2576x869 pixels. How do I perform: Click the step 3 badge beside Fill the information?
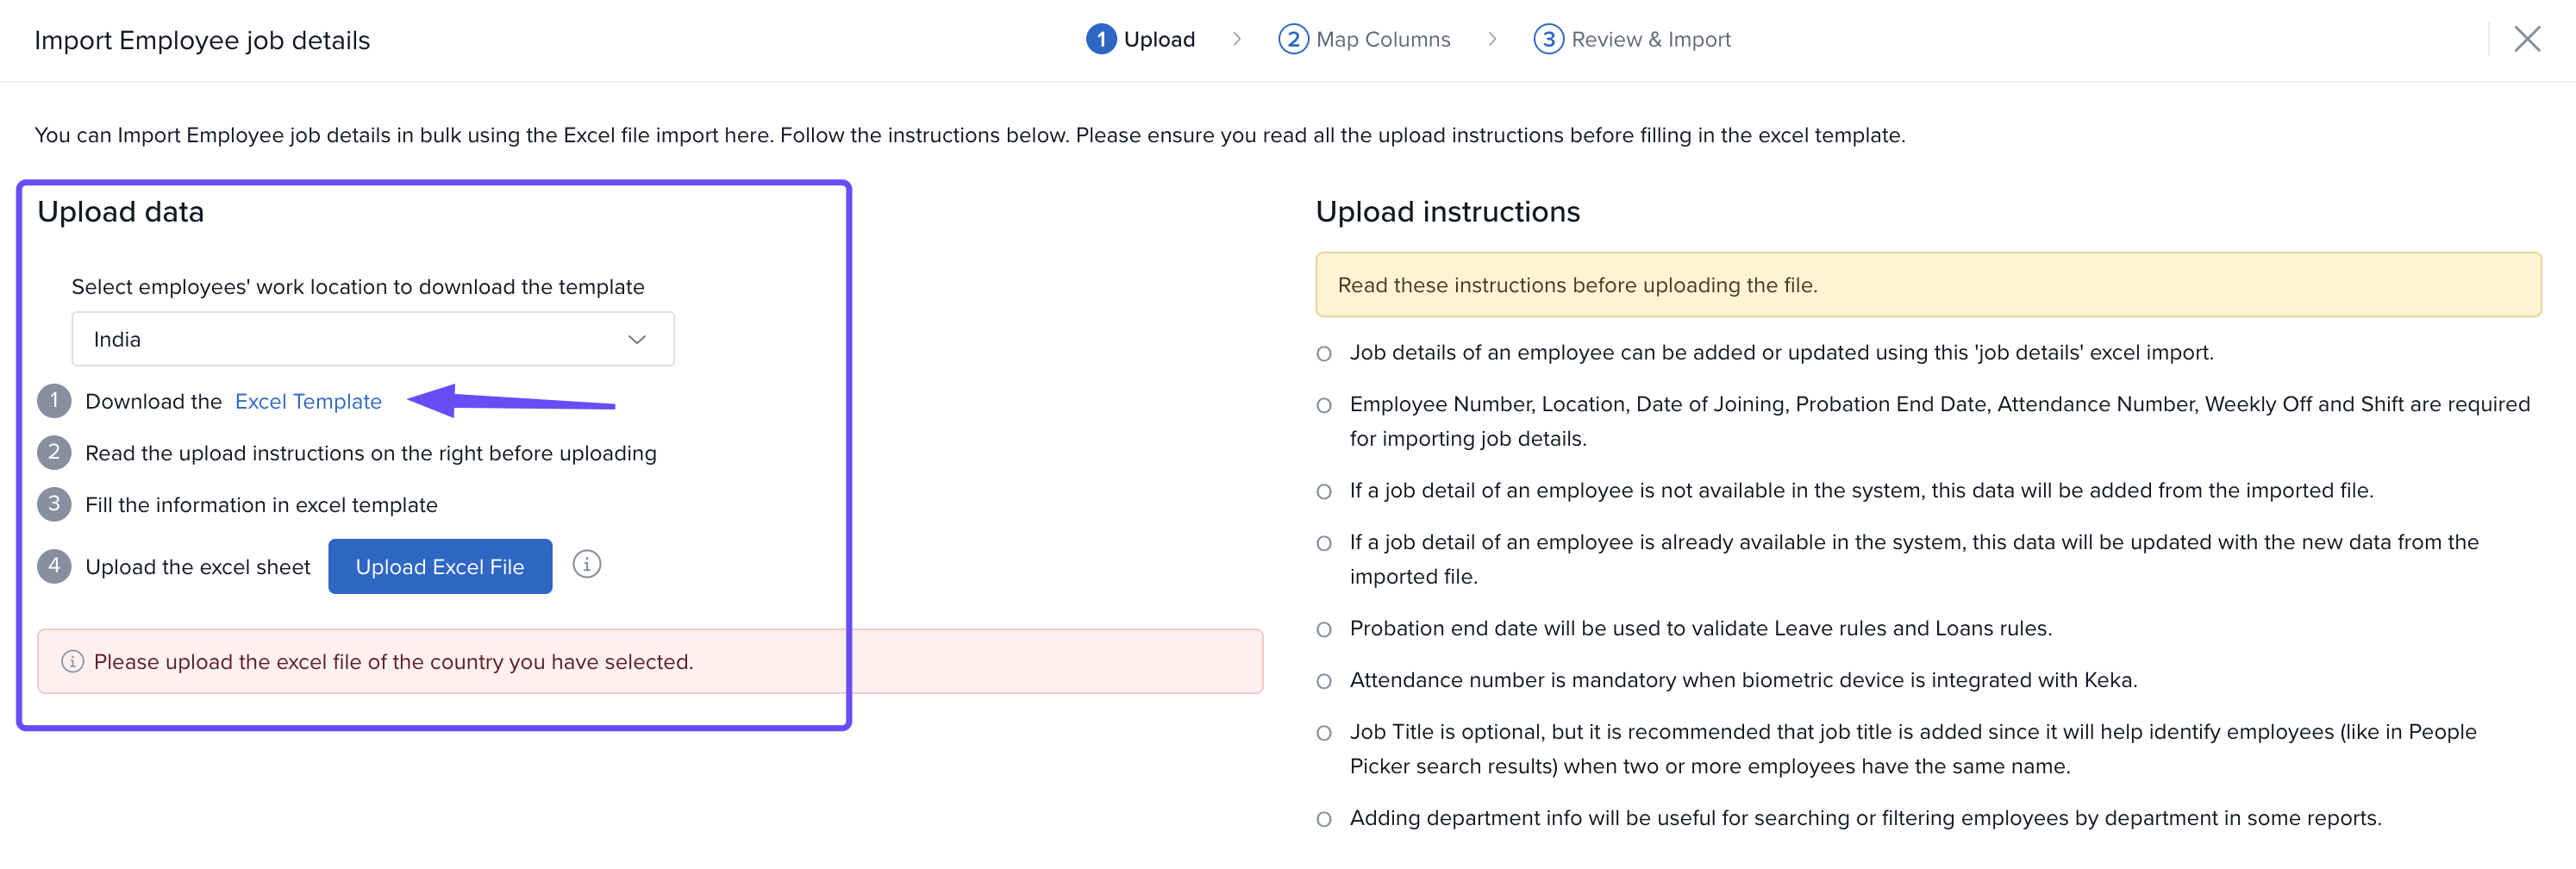[x=54, y=504]
